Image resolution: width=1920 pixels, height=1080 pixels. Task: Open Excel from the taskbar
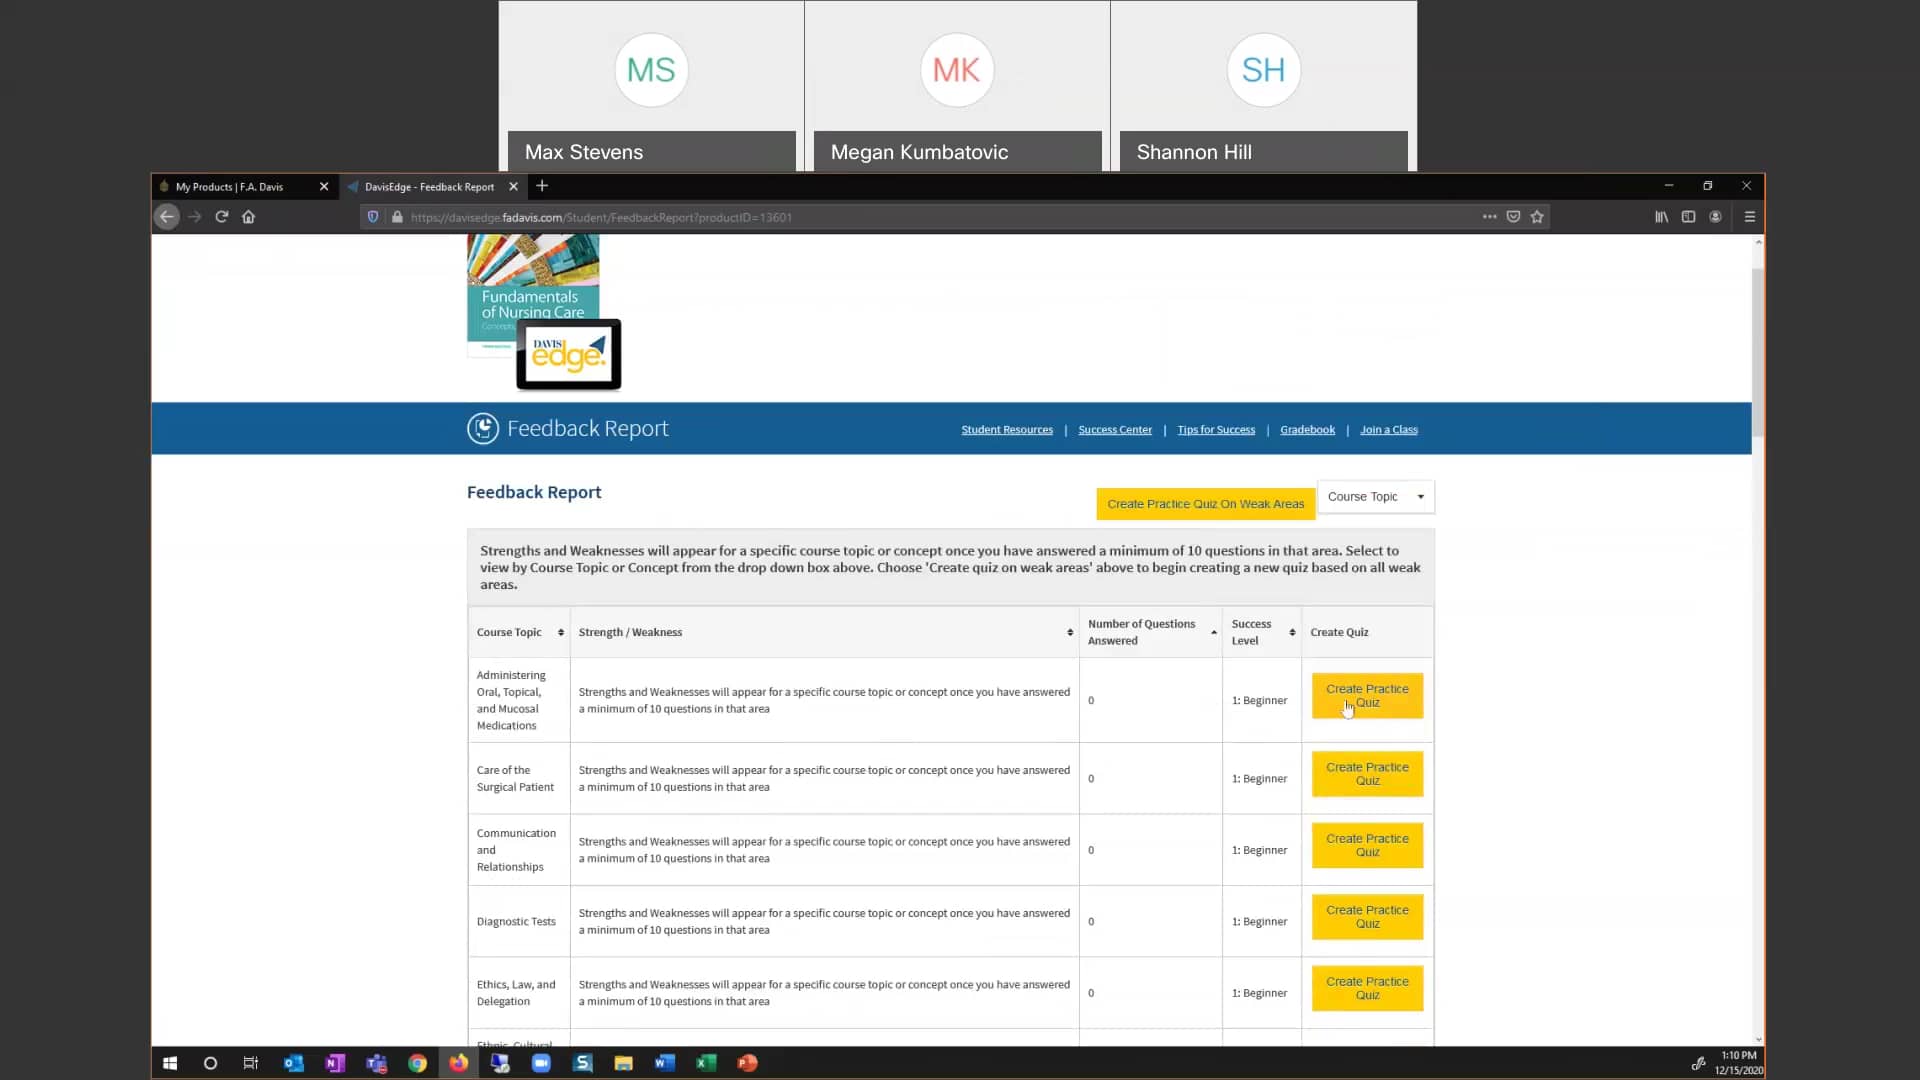[706, 1063]
